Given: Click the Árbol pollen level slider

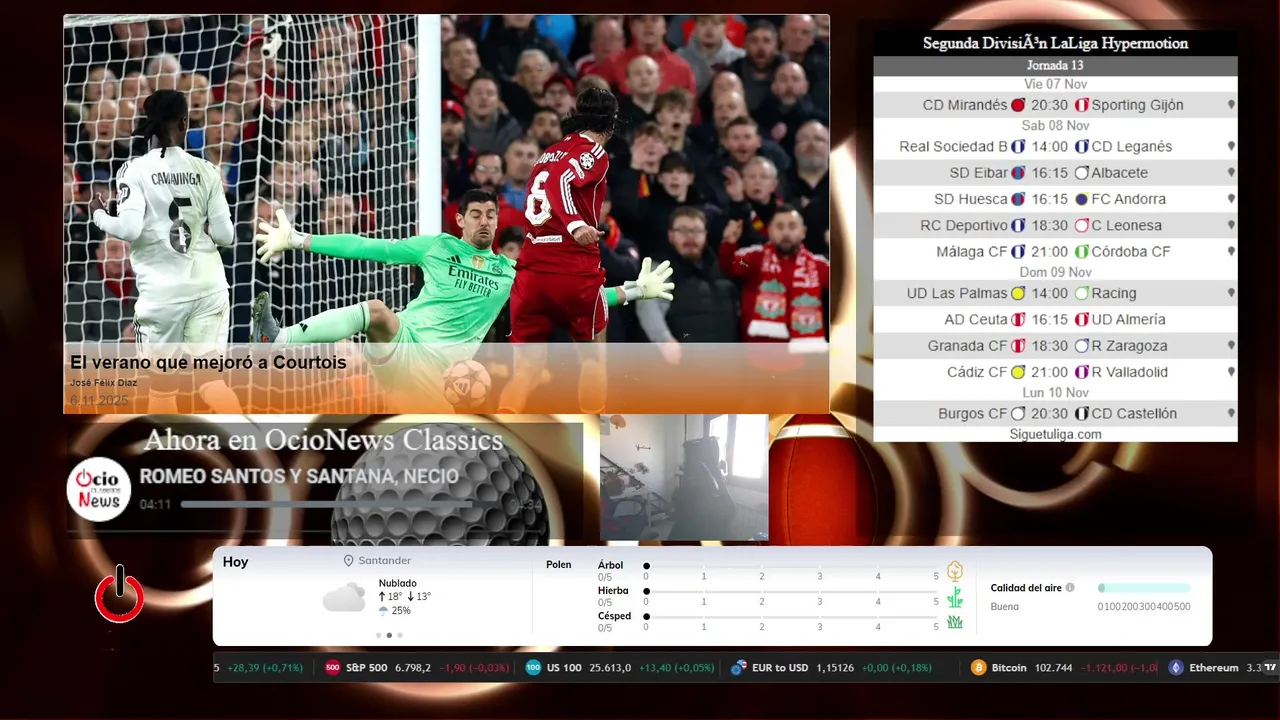Looking at the screenshot, I should 791,566.
